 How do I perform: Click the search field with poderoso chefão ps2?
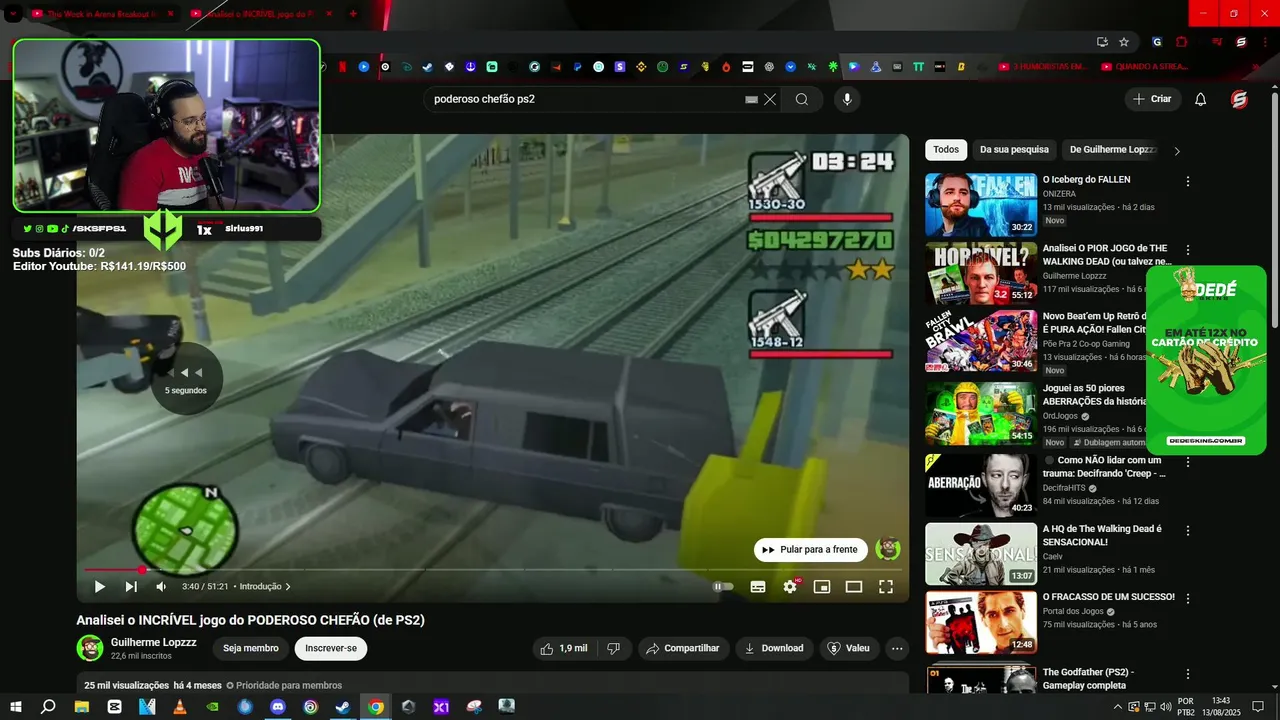pyautogui.click(x=585, y=99)
